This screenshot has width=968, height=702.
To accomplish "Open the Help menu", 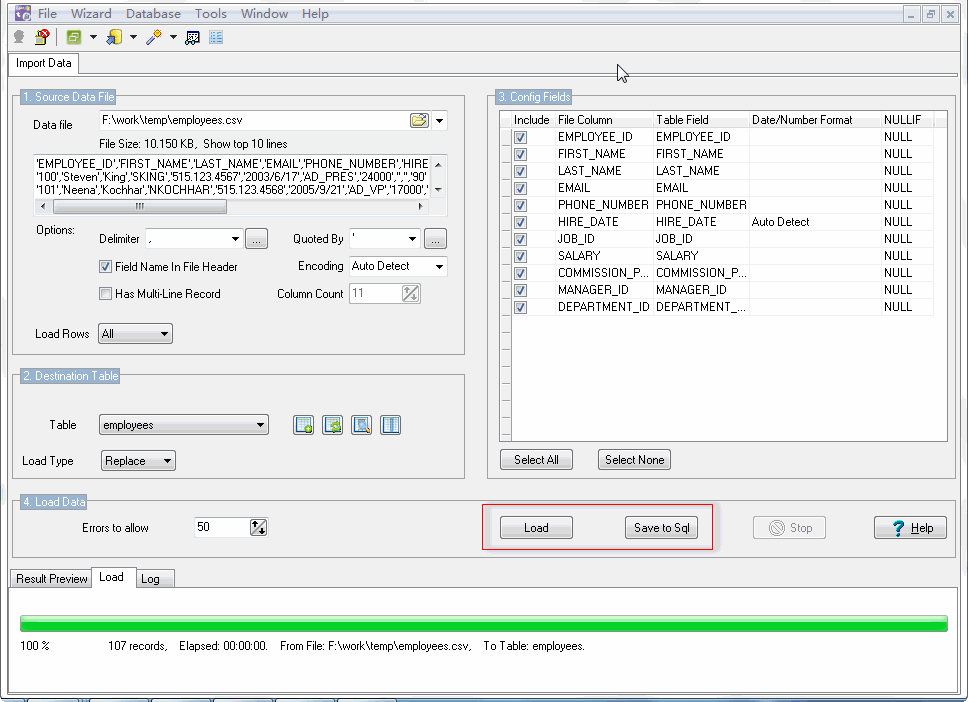I will click(x=315, y=14).
